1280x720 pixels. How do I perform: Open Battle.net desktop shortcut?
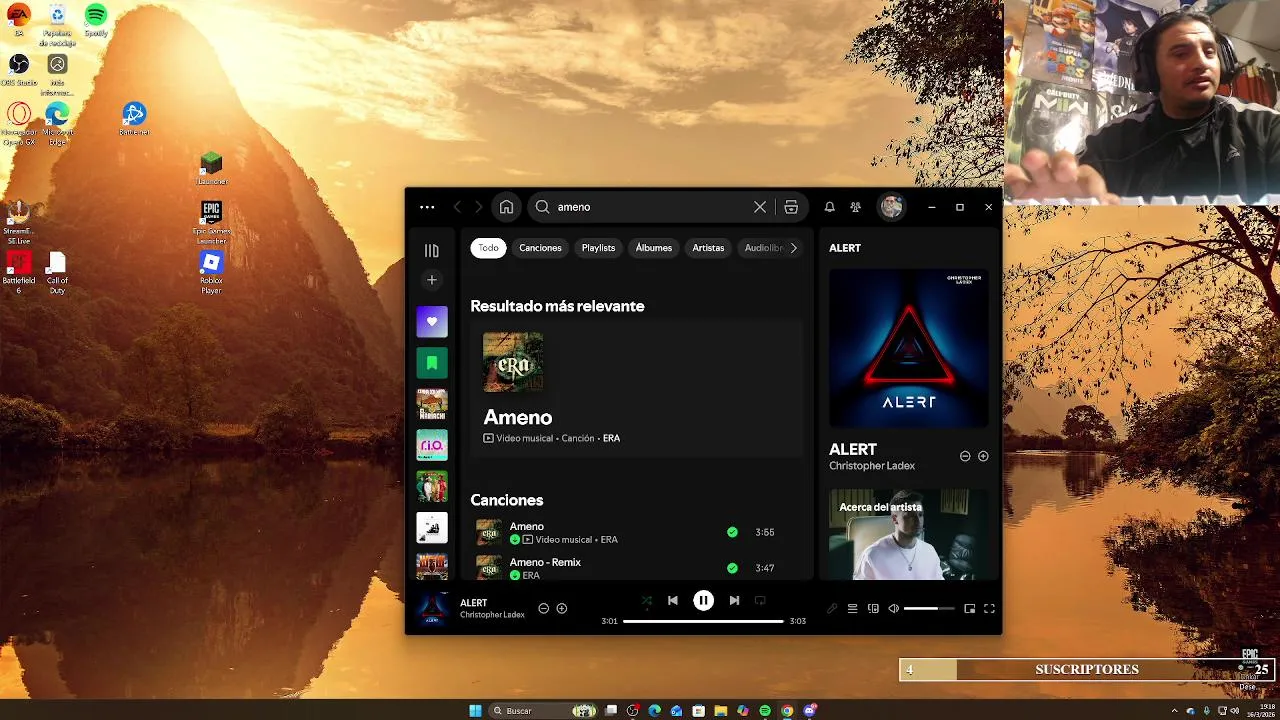[x=134, y=118]
